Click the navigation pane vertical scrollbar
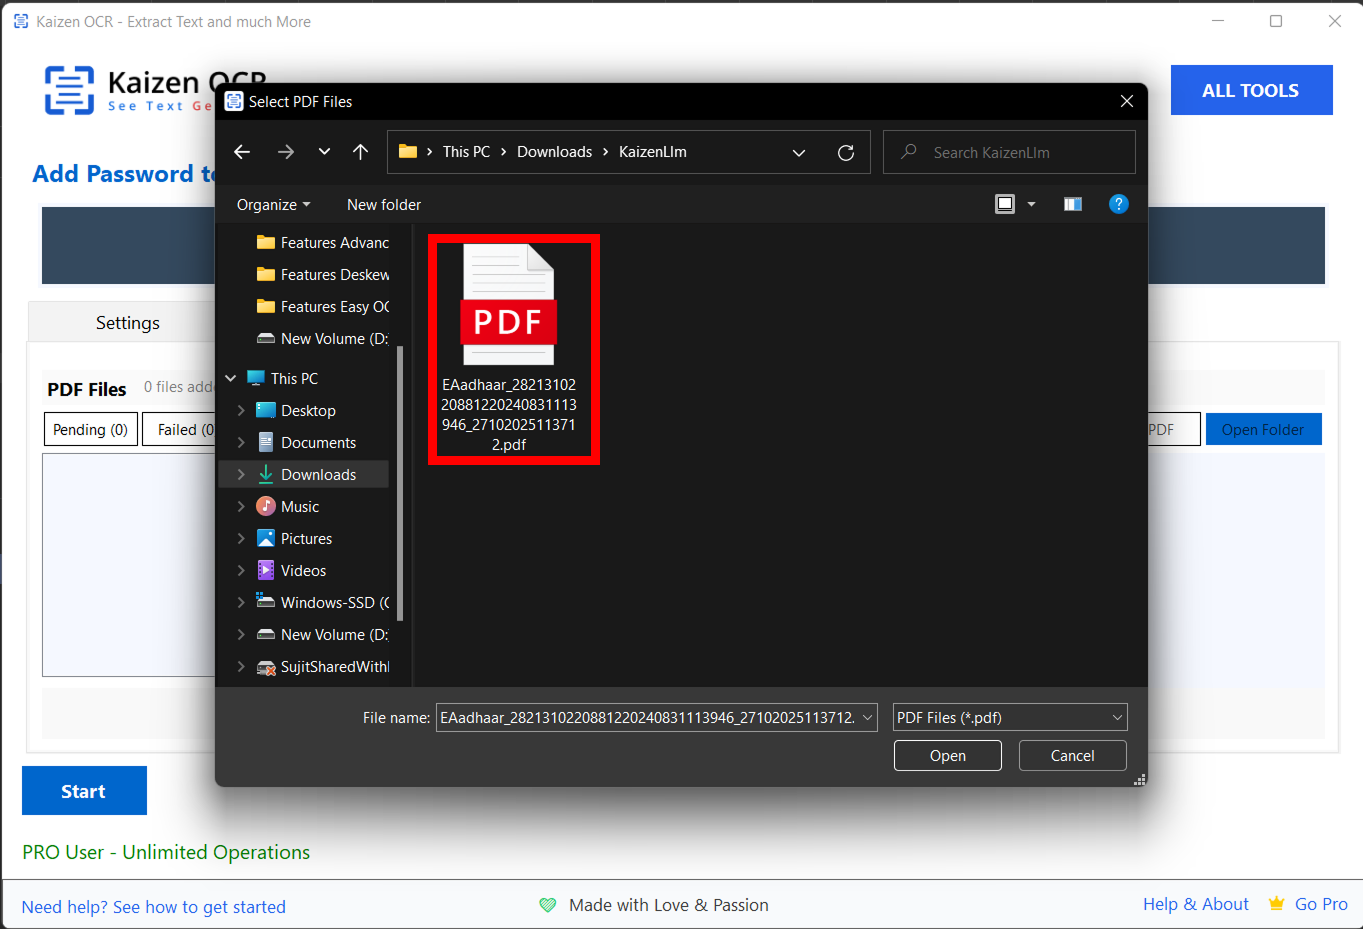This screenshot has width=1363, height=929. (400, 480)
